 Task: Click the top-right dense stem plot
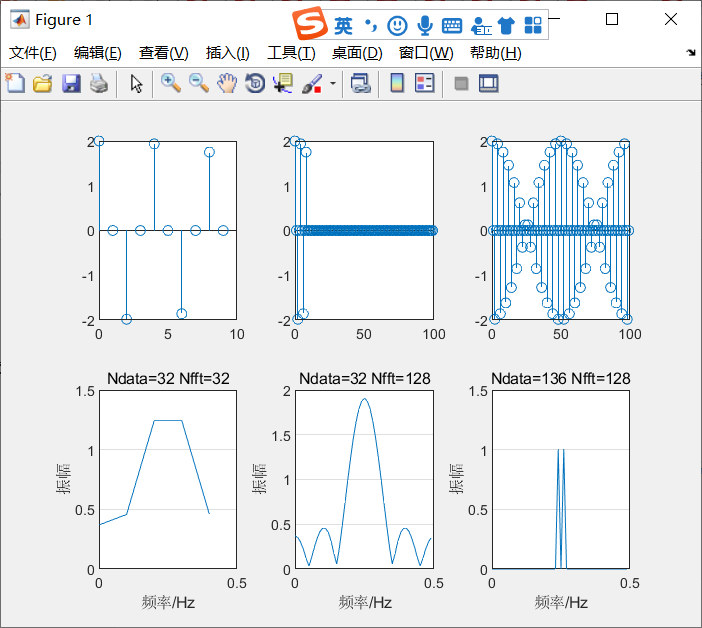pos(561,230)
